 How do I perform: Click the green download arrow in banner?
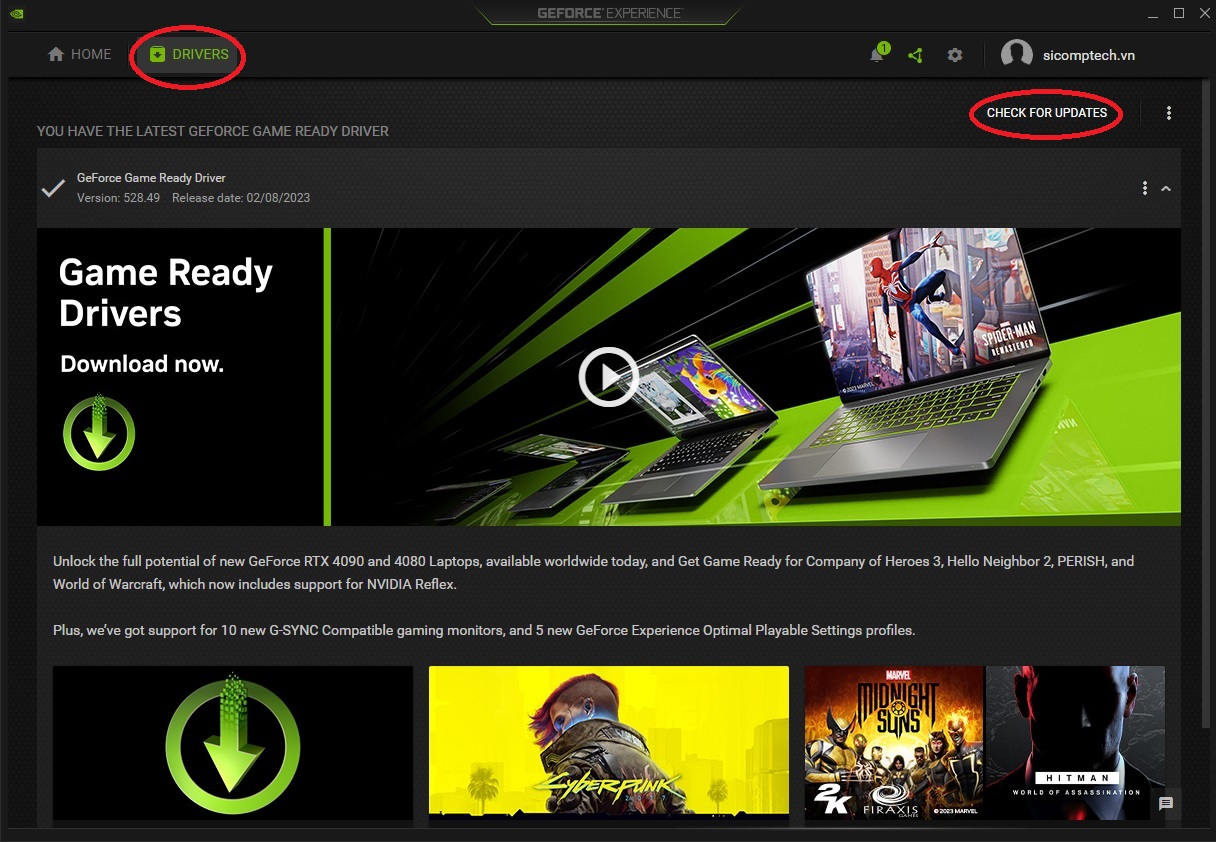[99, 433]
